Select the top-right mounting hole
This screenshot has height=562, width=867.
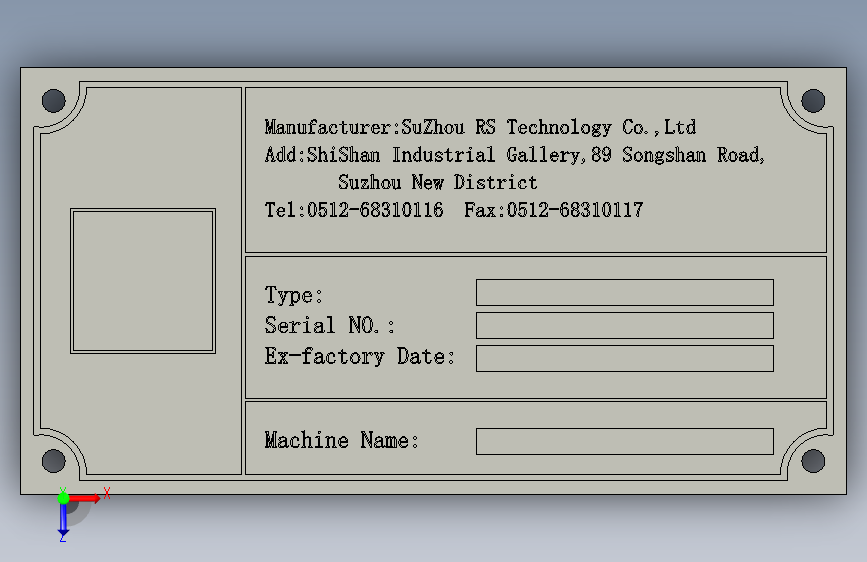[x=813, y=101]
